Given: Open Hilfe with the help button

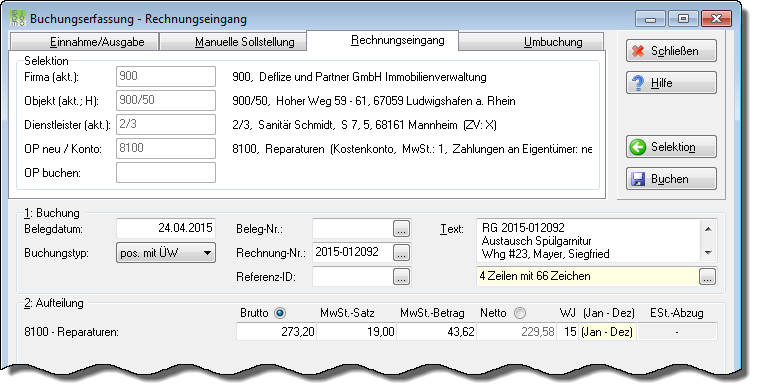Looking at the screenshot, I should (x=671, y=83).
